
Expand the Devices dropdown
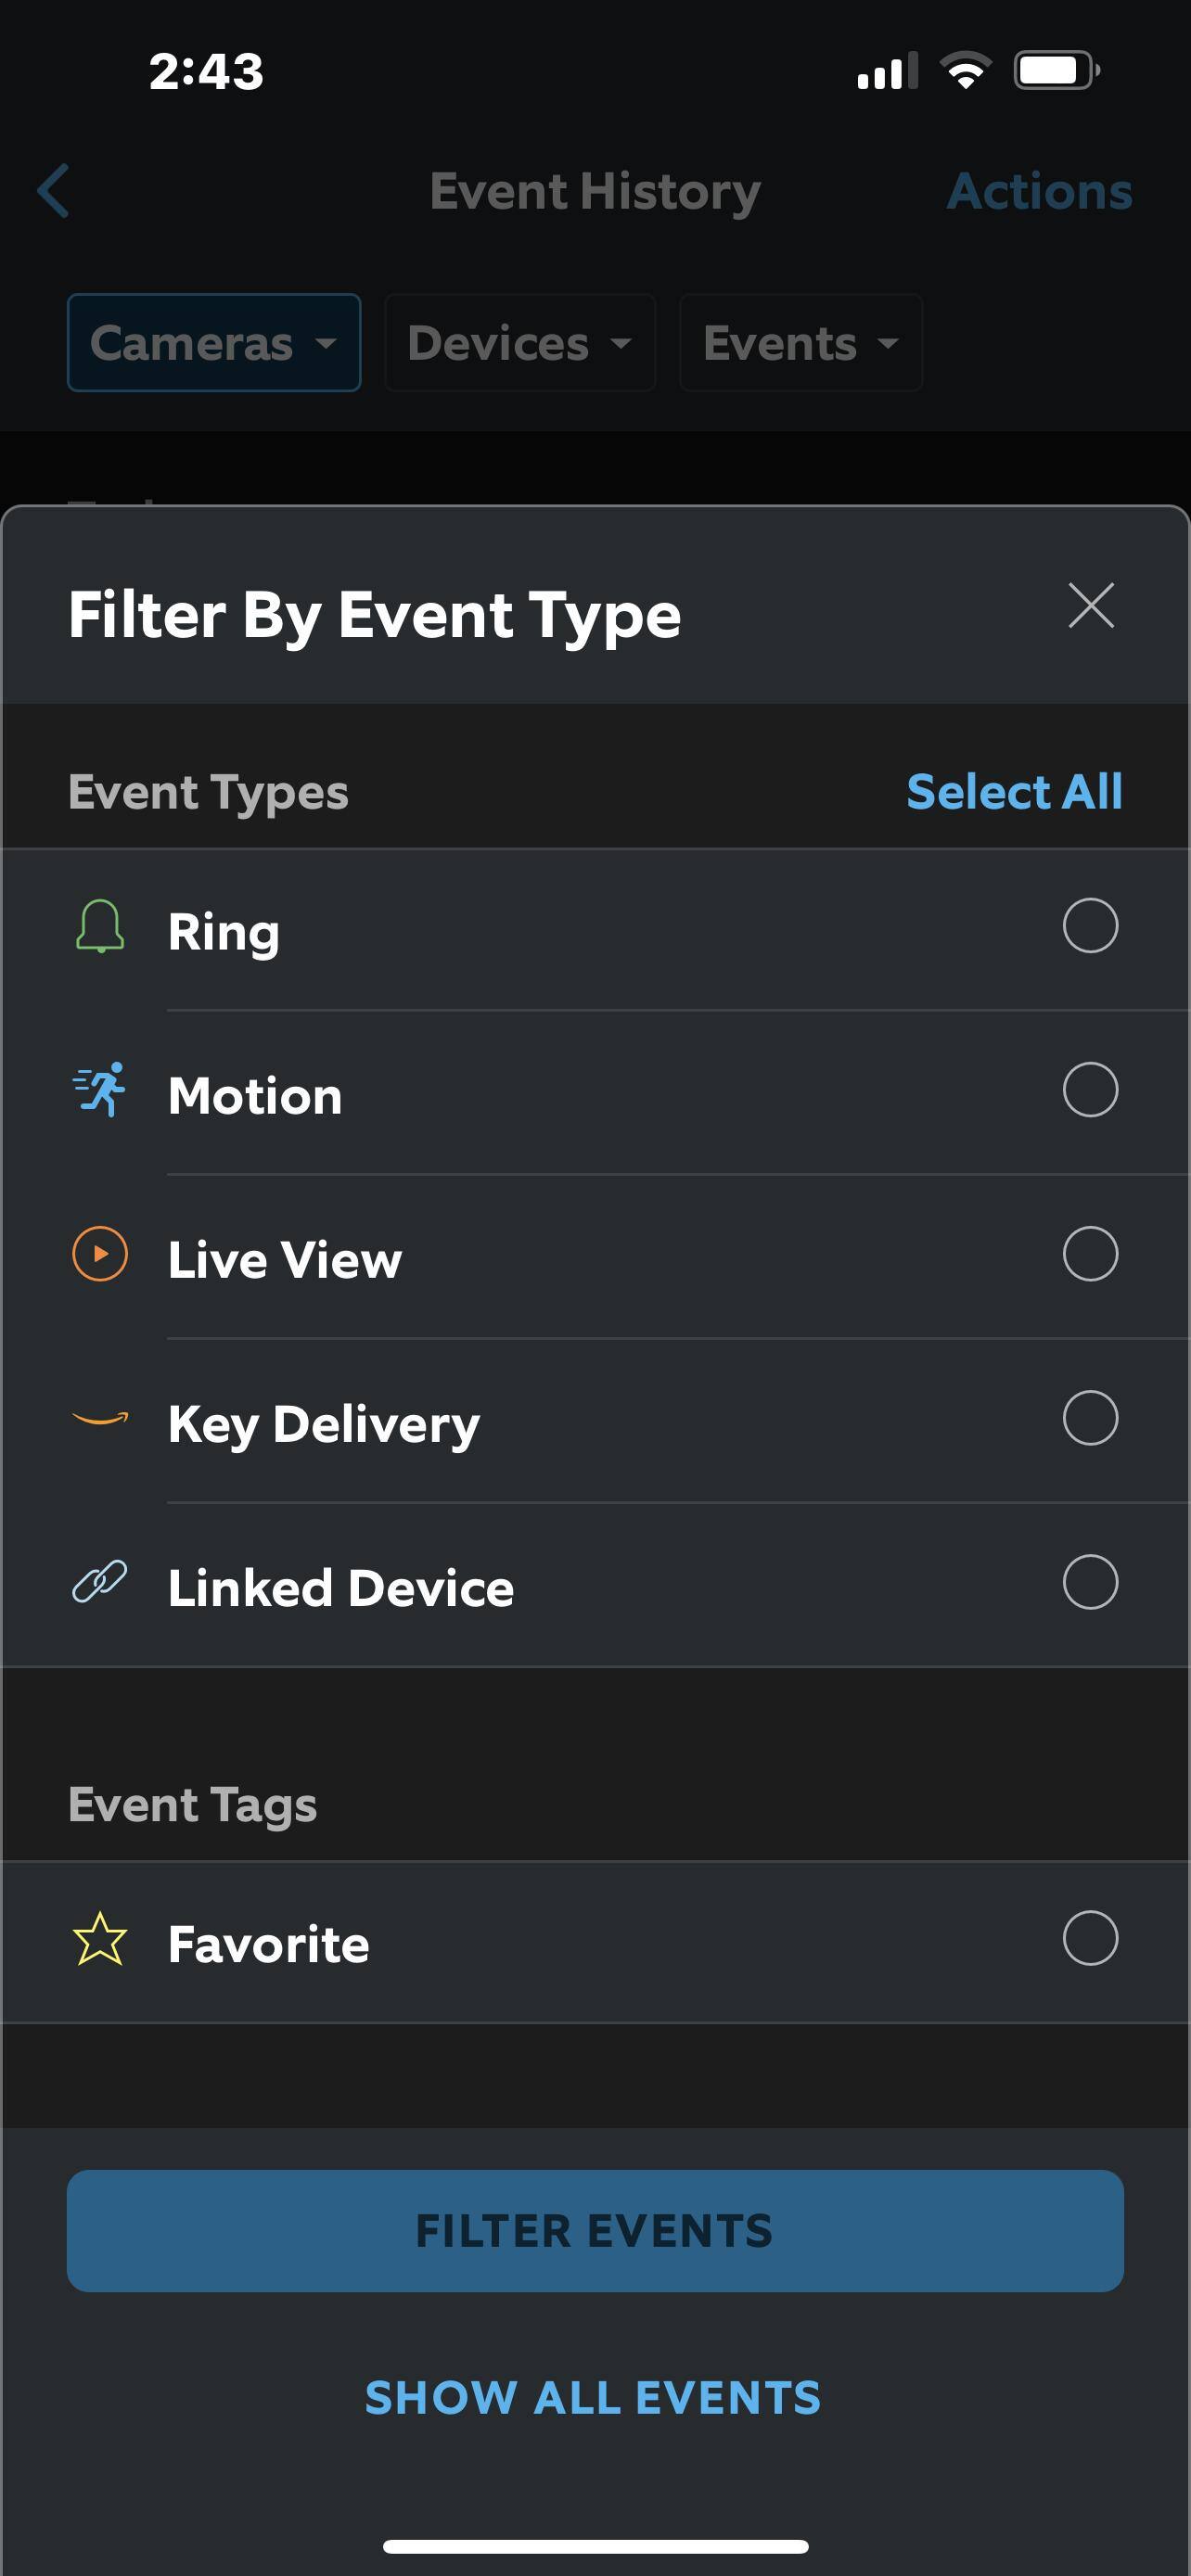(x=520, y=343)
